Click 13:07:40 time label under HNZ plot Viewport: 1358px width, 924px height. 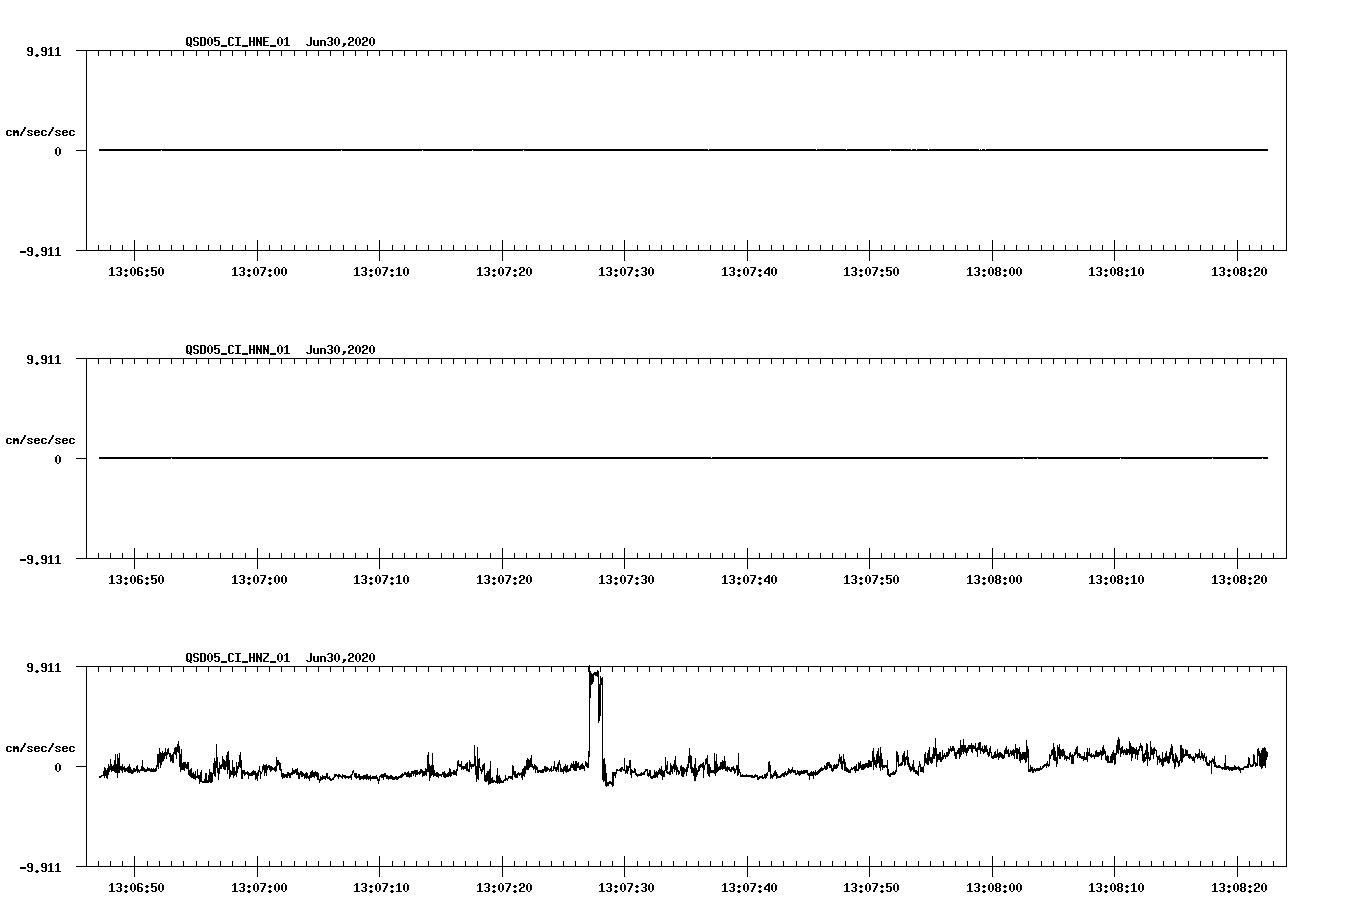749,888
